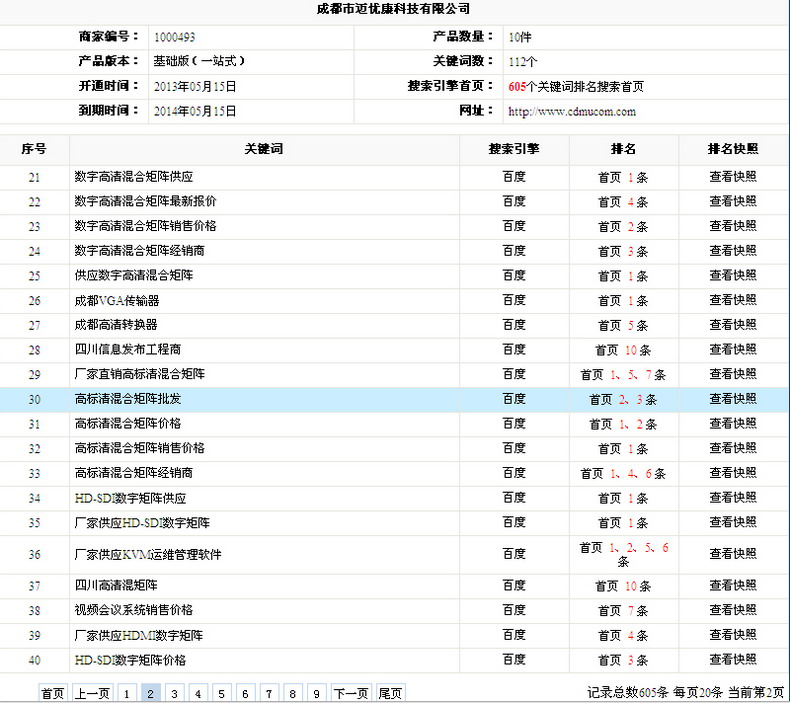Go to pagination page 7
This screenshot has width=790, height=703.
(x=269, y=693)
